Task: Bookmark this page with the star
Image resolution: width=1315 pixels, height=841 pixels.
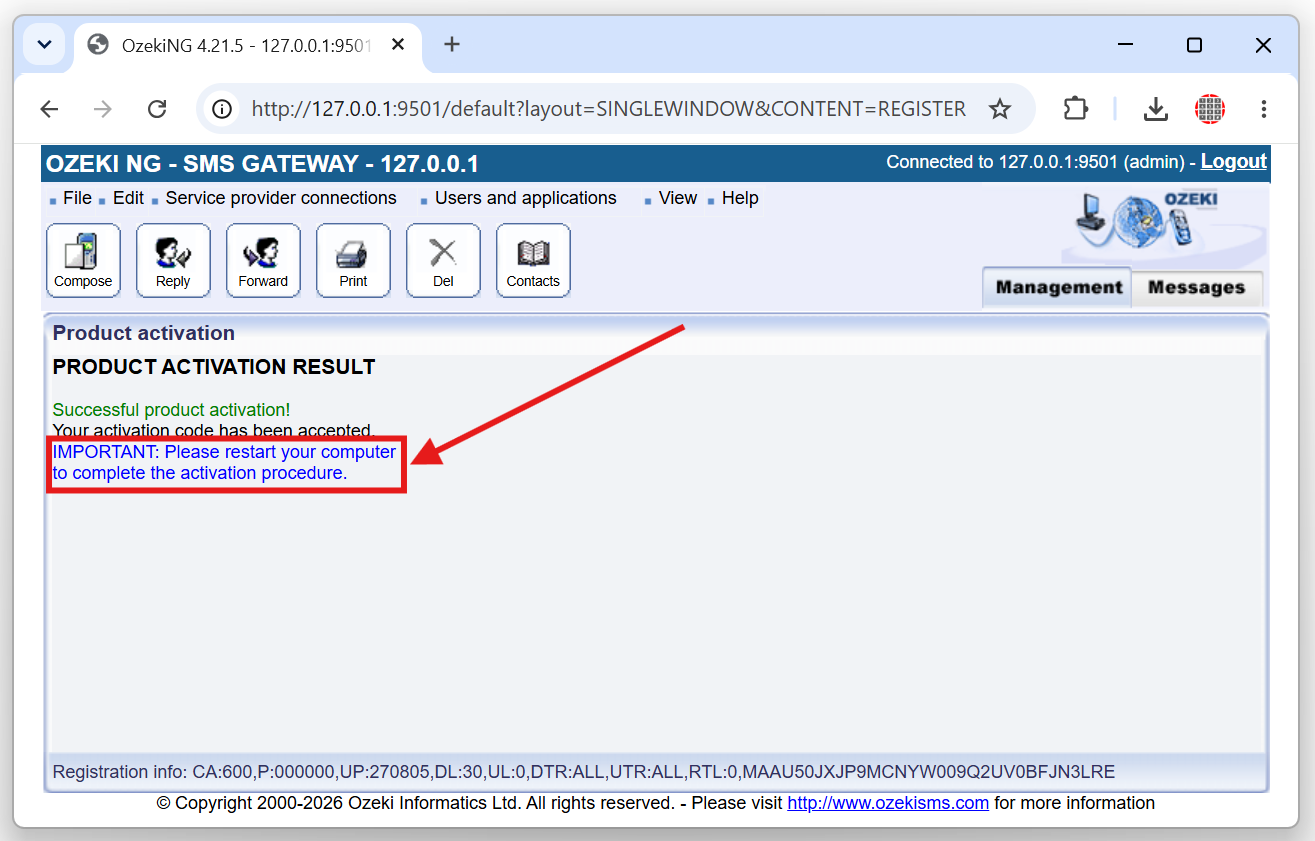Action: pos(1000,109)
